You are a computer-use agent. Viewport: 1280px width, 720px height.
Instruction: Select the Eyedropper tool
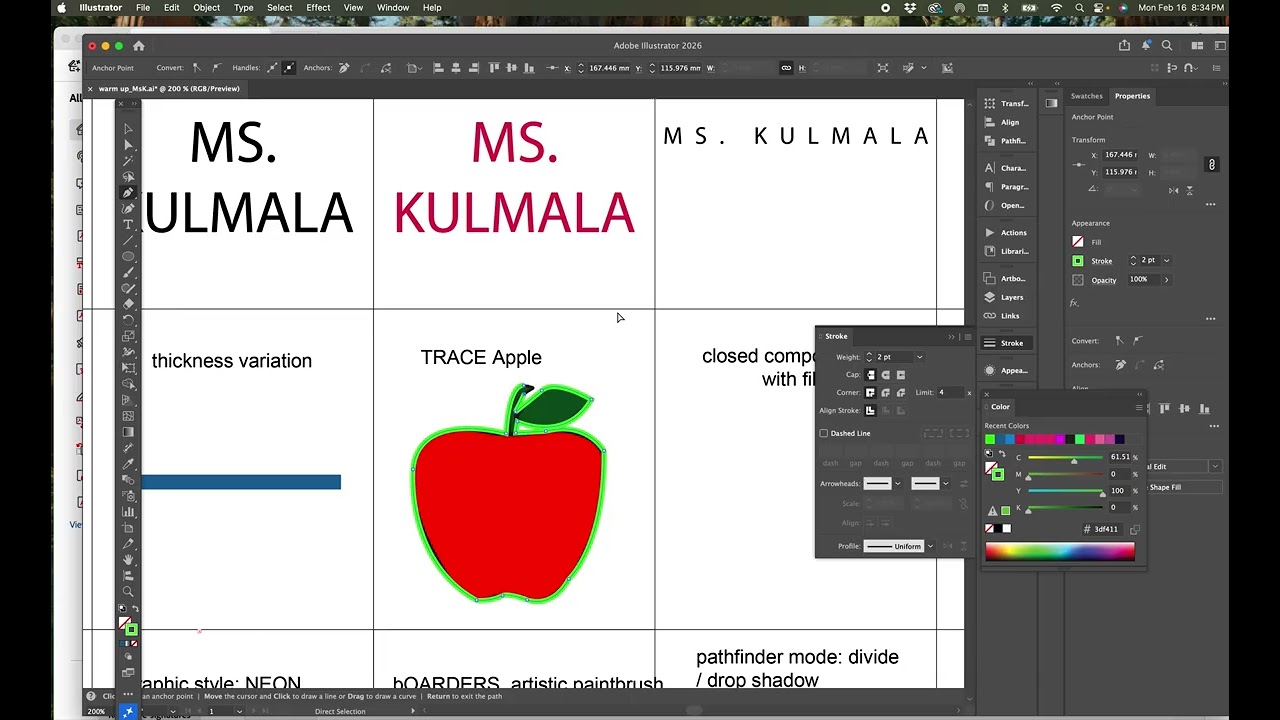128,464
